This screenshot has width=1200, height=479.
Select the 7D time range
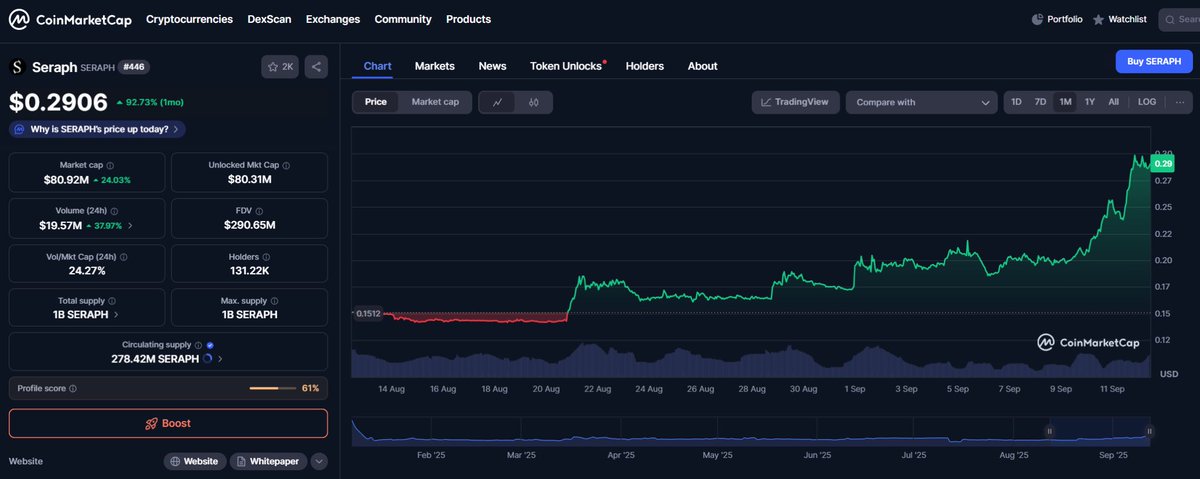(1040, 102)
